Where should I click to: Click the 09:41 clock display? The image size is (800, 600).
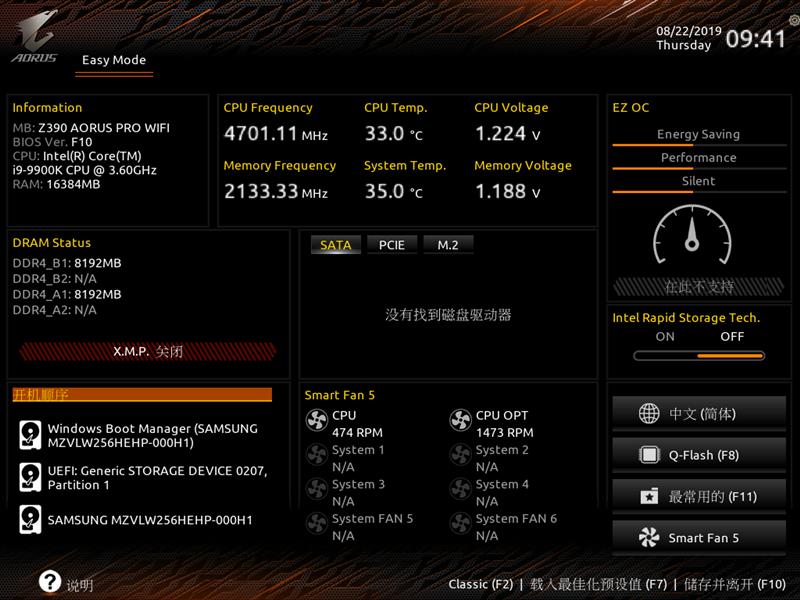pos(756,39)
